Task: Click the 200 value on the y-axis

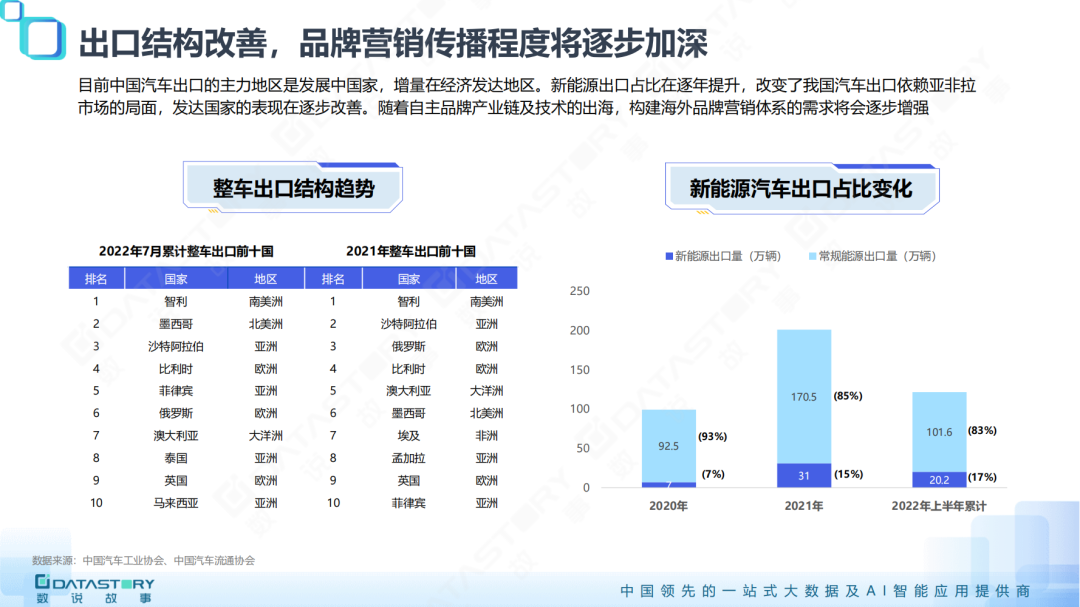Action: 580,330
